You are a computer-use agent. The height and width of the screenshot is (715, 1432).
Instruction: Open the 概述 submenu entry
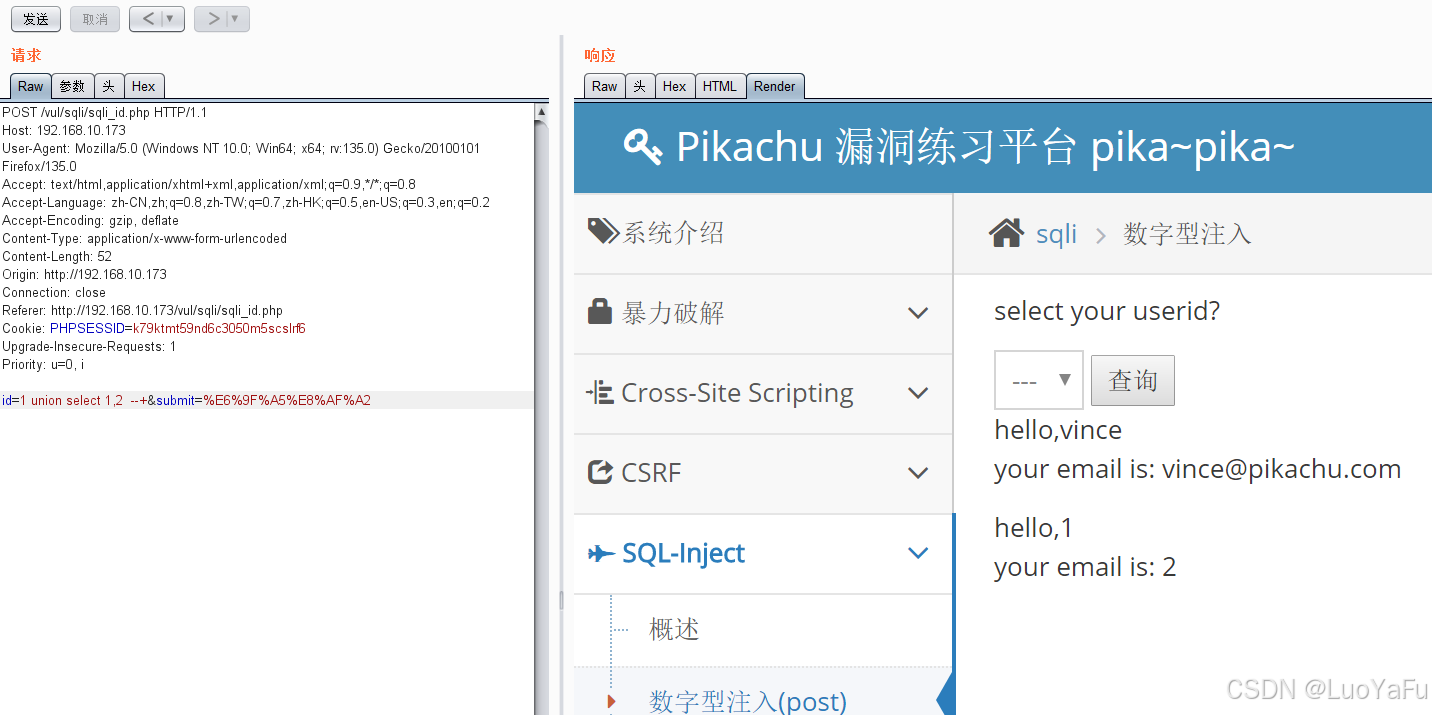pyautogui.click(x=674, y=629)
